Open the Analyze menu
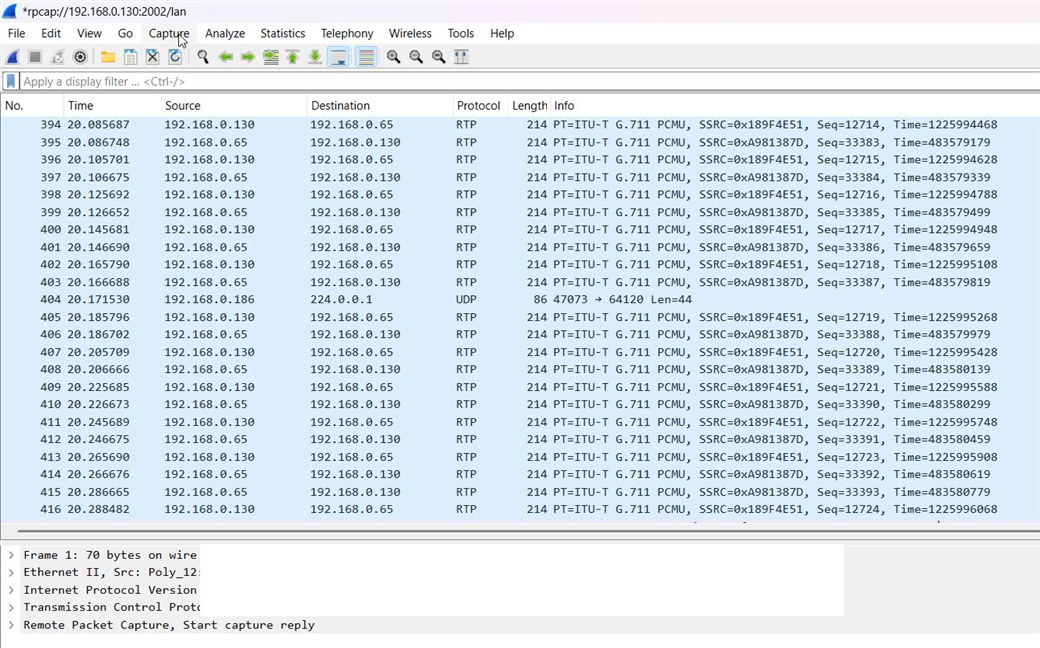The image size is (1040, 648). pyautogui.click(x=225, y=33)
